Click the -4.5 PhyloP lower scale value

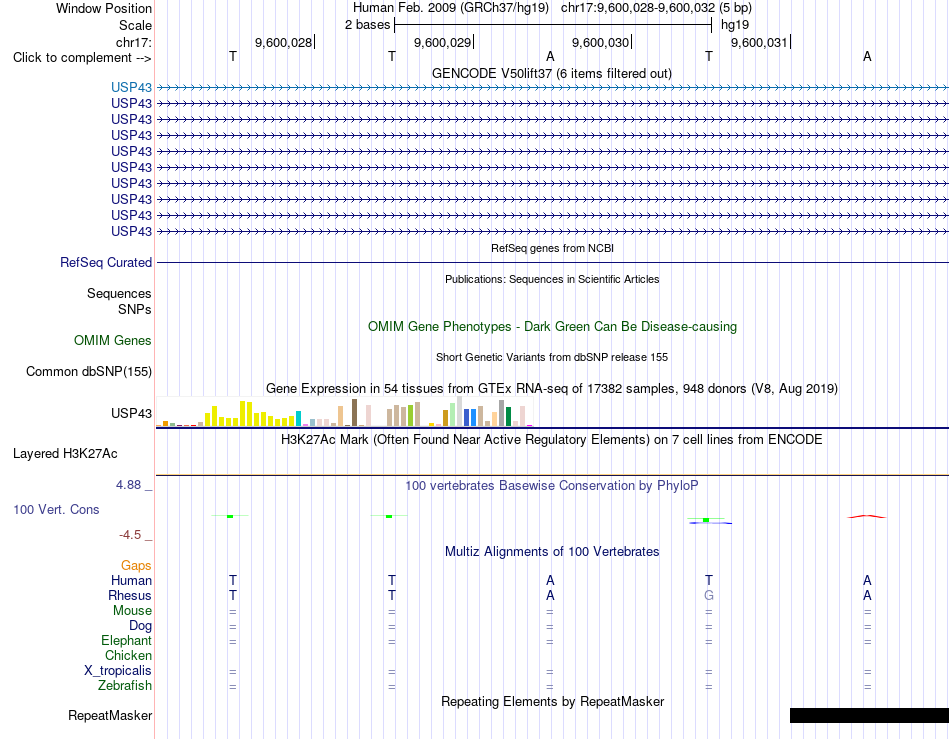(130, 534)
